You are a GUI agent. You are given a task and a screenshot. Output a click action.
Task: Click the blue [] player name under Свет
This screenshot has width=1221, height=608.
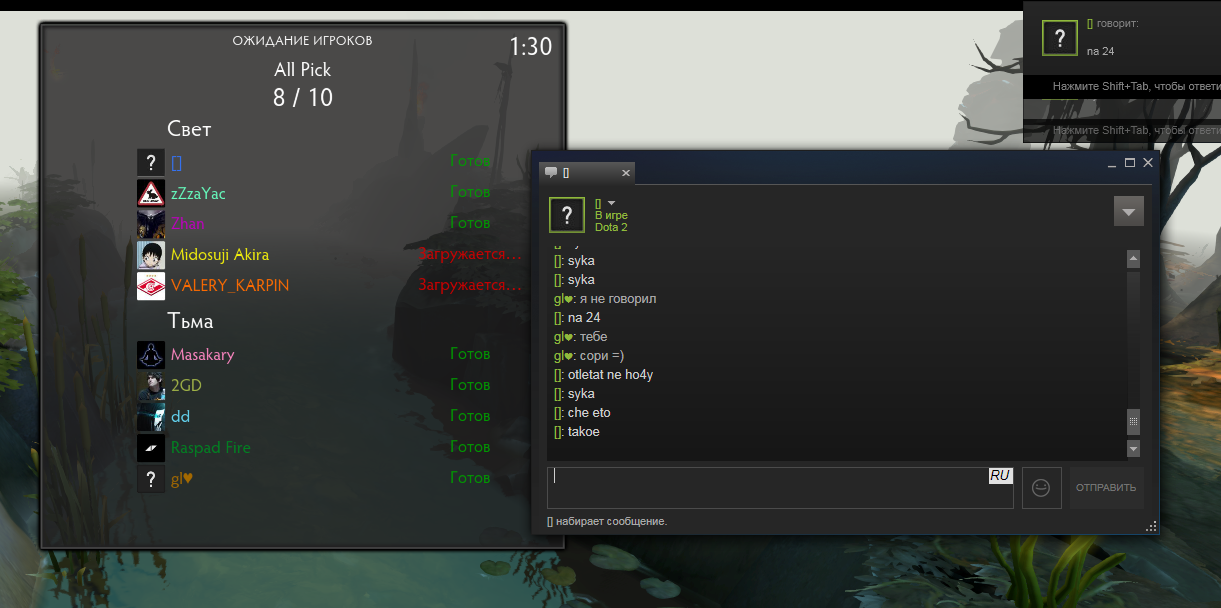[x=176, y=162]
